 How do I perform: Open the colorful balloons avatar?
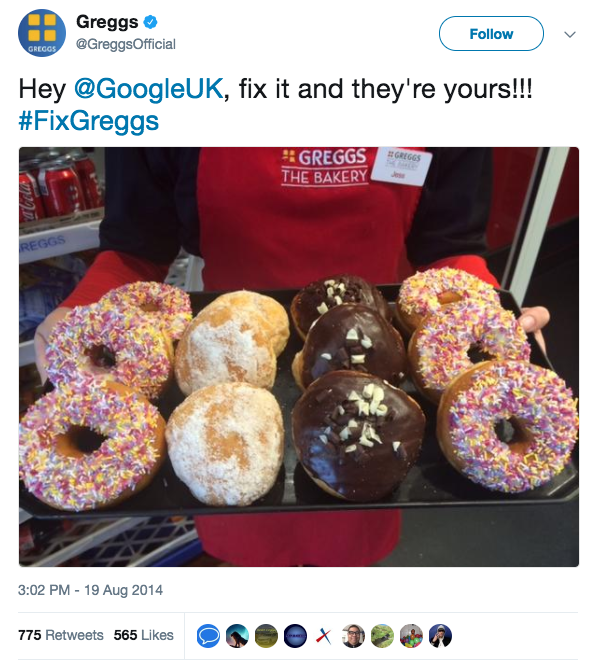click(x=411, y=635)
